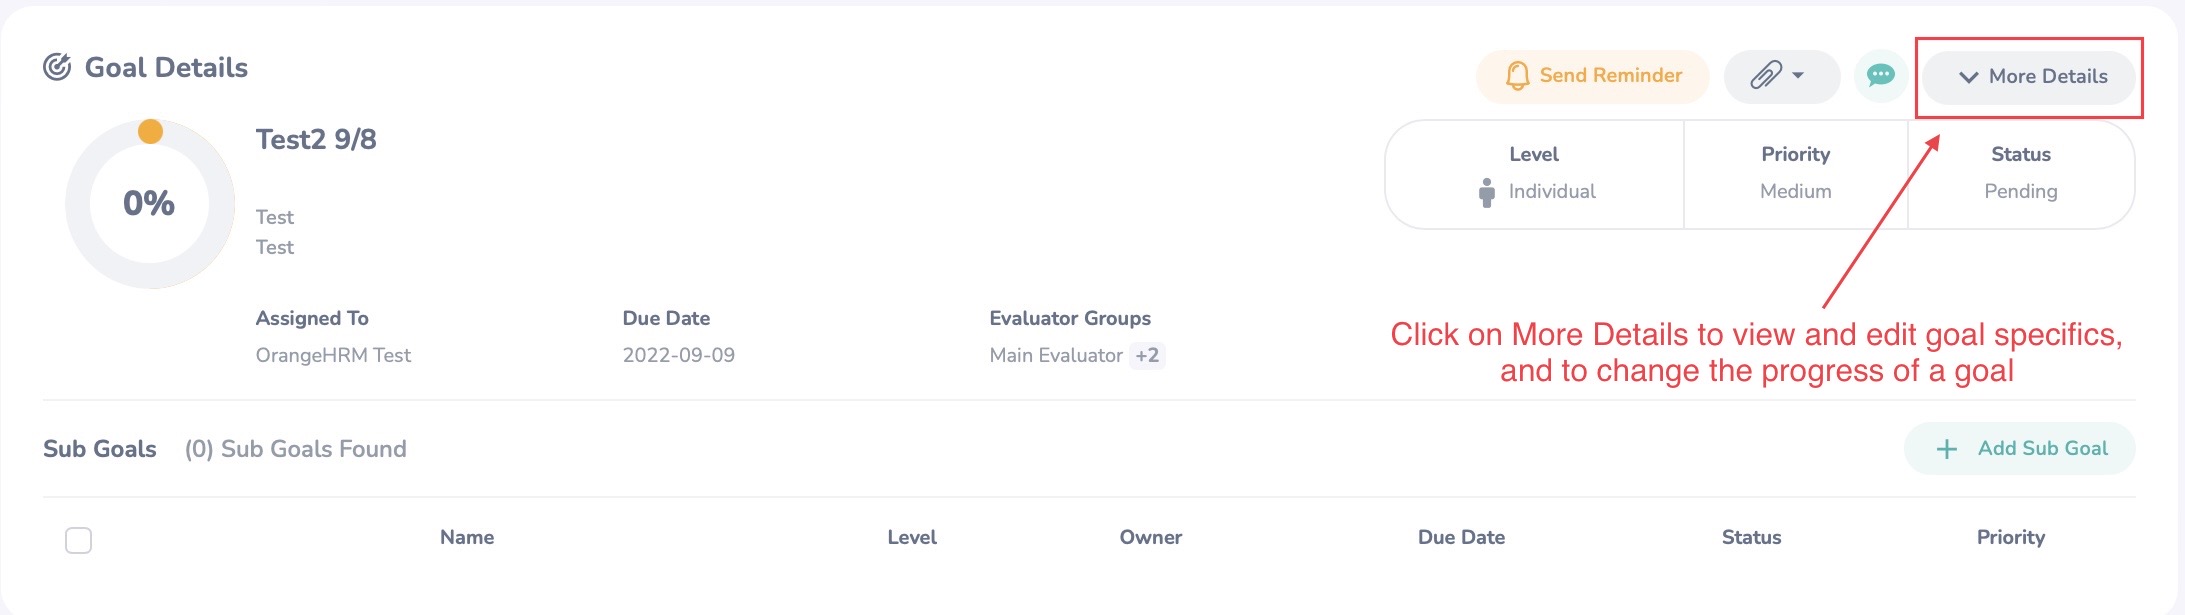This screenshot has width=2185, height=615.
Task: Sort sub goals by Name column
Action: point(467,537)
